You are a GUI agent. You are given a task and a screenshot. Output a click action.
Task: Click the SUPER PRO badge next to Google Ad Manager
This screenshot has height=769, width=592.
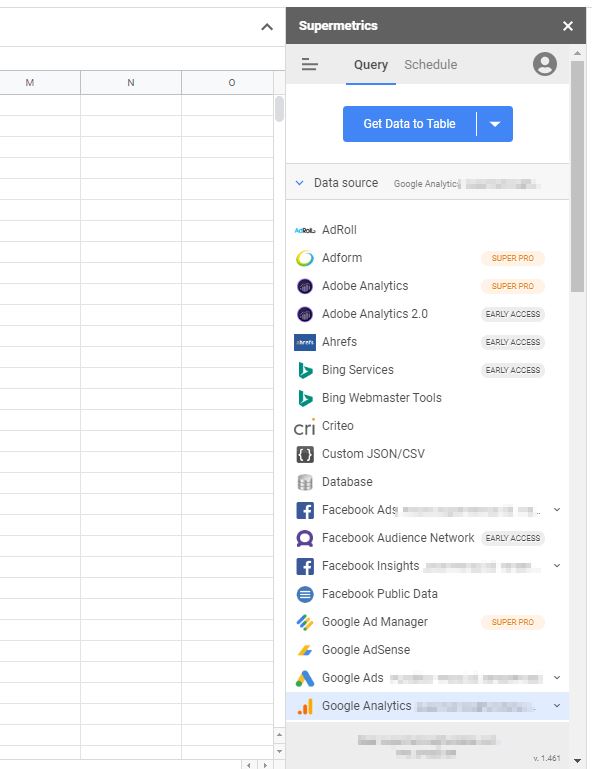tap(513, 622)
